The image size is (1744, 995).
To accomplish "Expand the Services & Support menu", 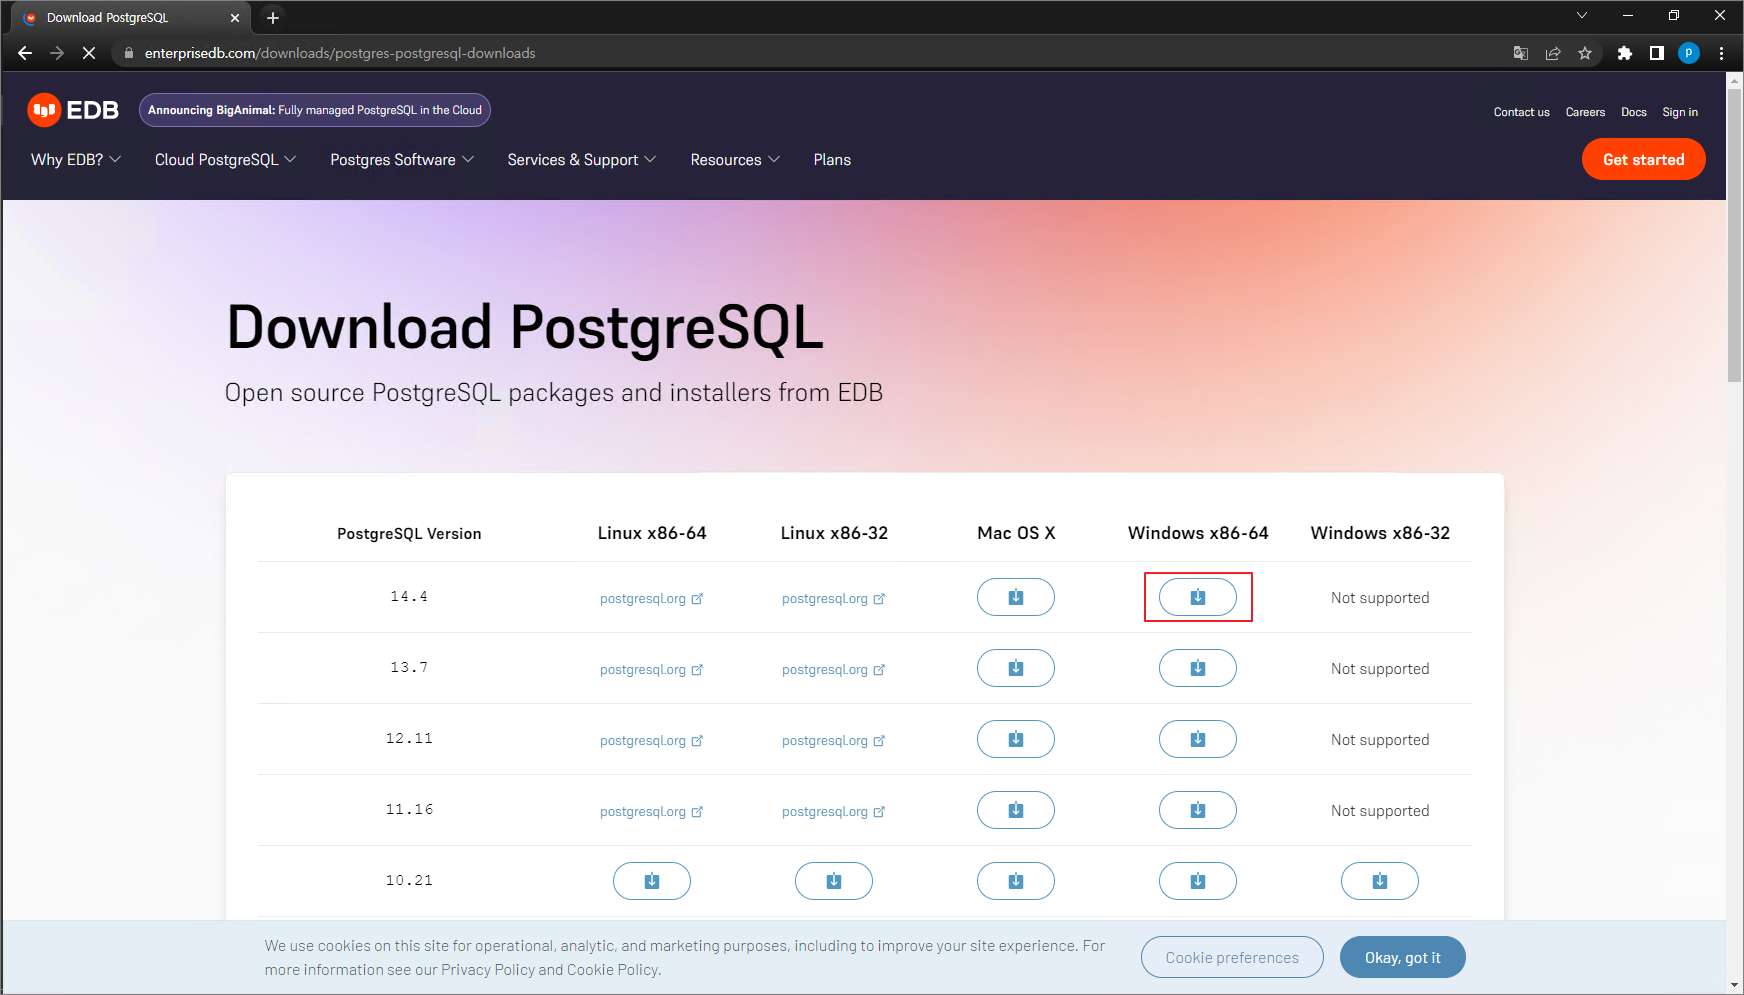I will [x=582, y=160].
